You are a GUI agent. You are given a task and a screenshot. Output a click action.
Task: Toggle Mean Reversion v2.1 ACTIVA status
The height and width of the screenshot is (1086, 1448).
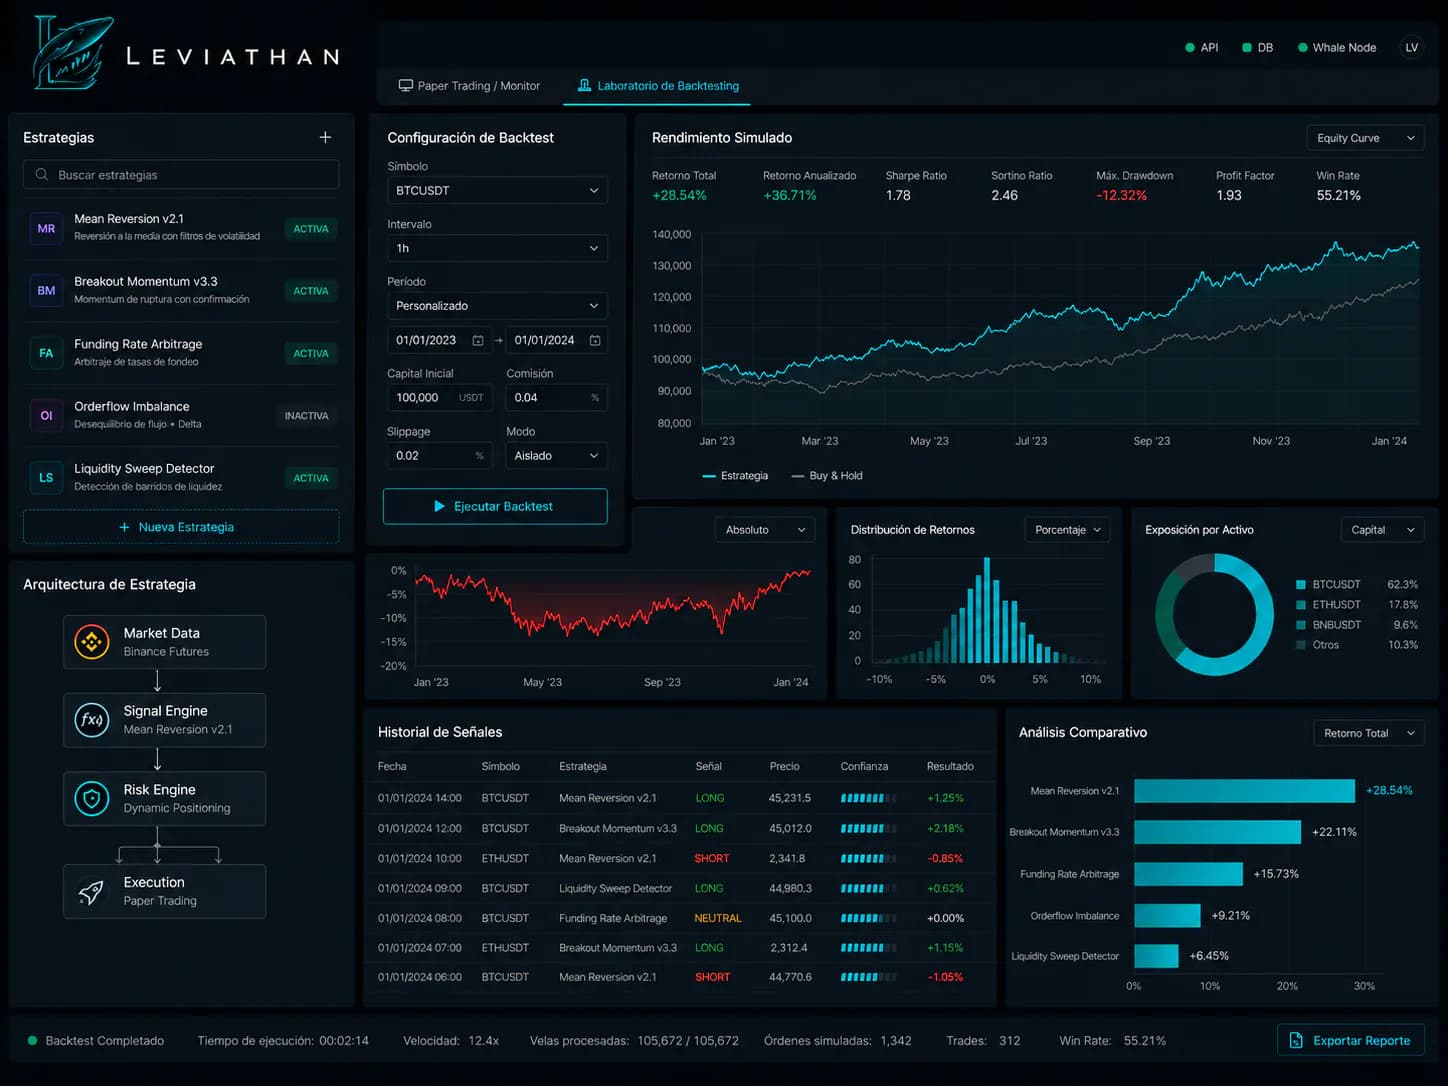[x=311, y=229]
